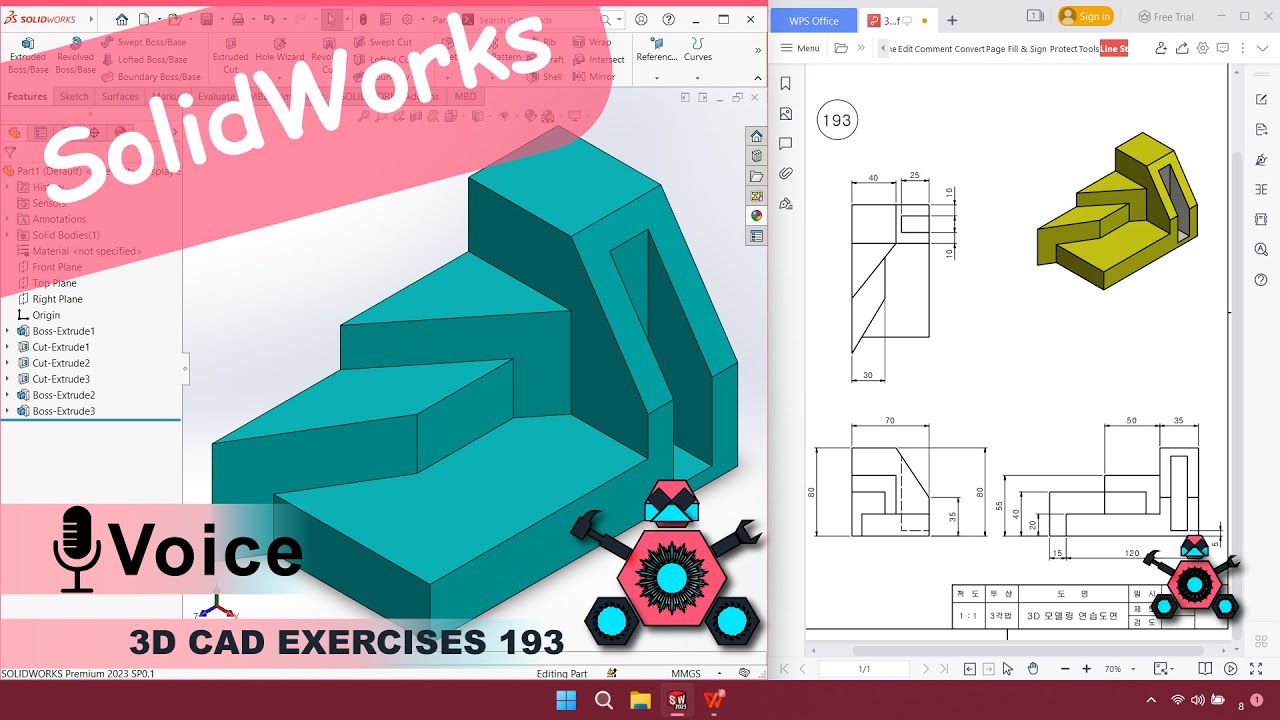The image size is (1280, 720).
Task: Expand Boss-Extrude3 in feature tree
Action: (8, 411)
